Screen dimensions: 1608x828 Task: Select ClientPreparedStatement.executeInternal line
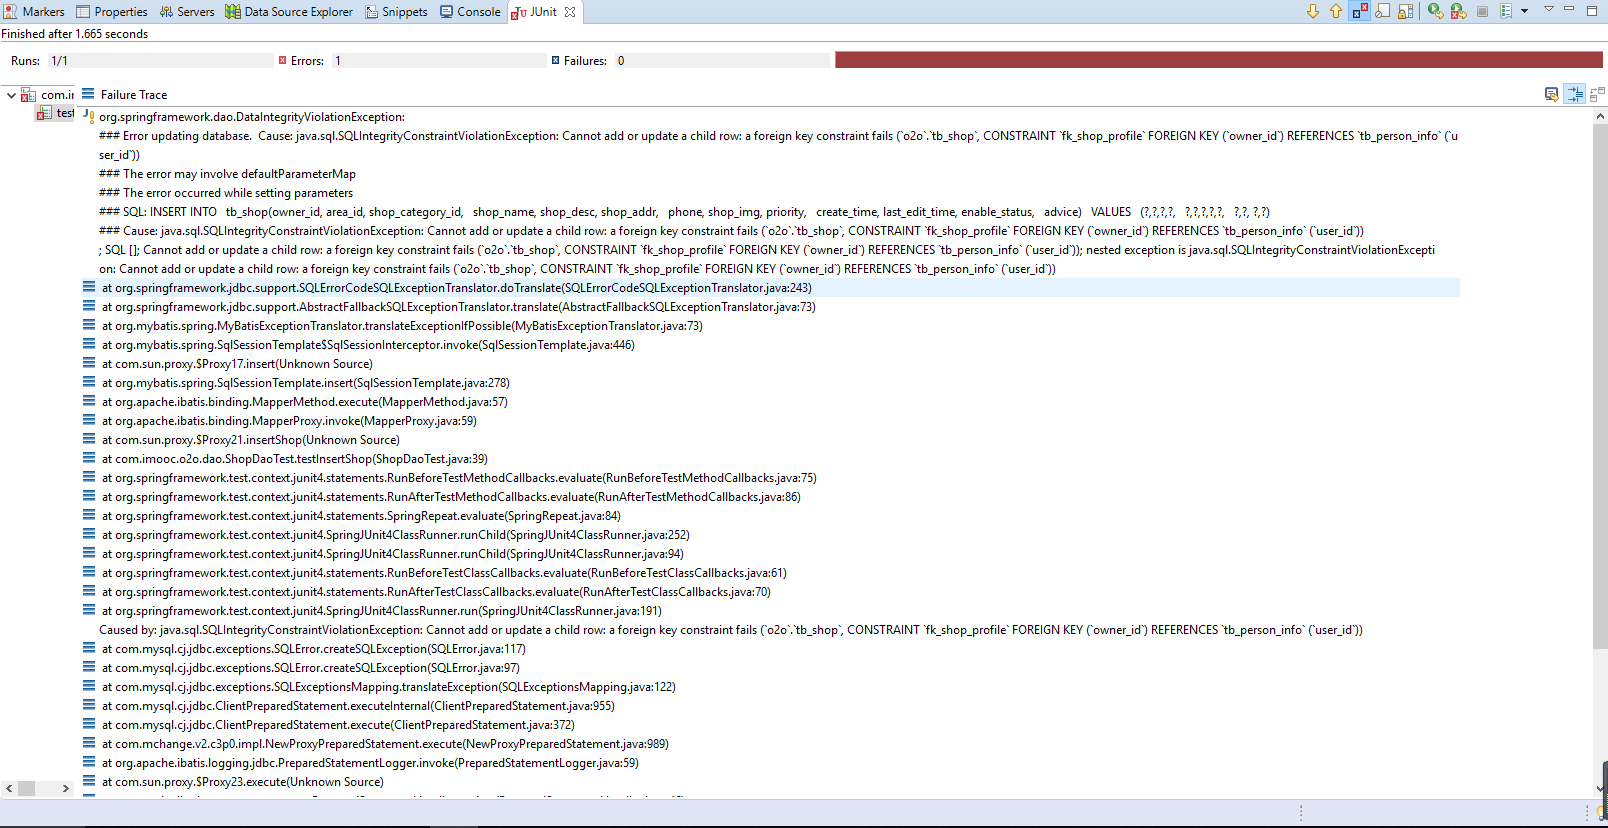click(x=358, y=706)
